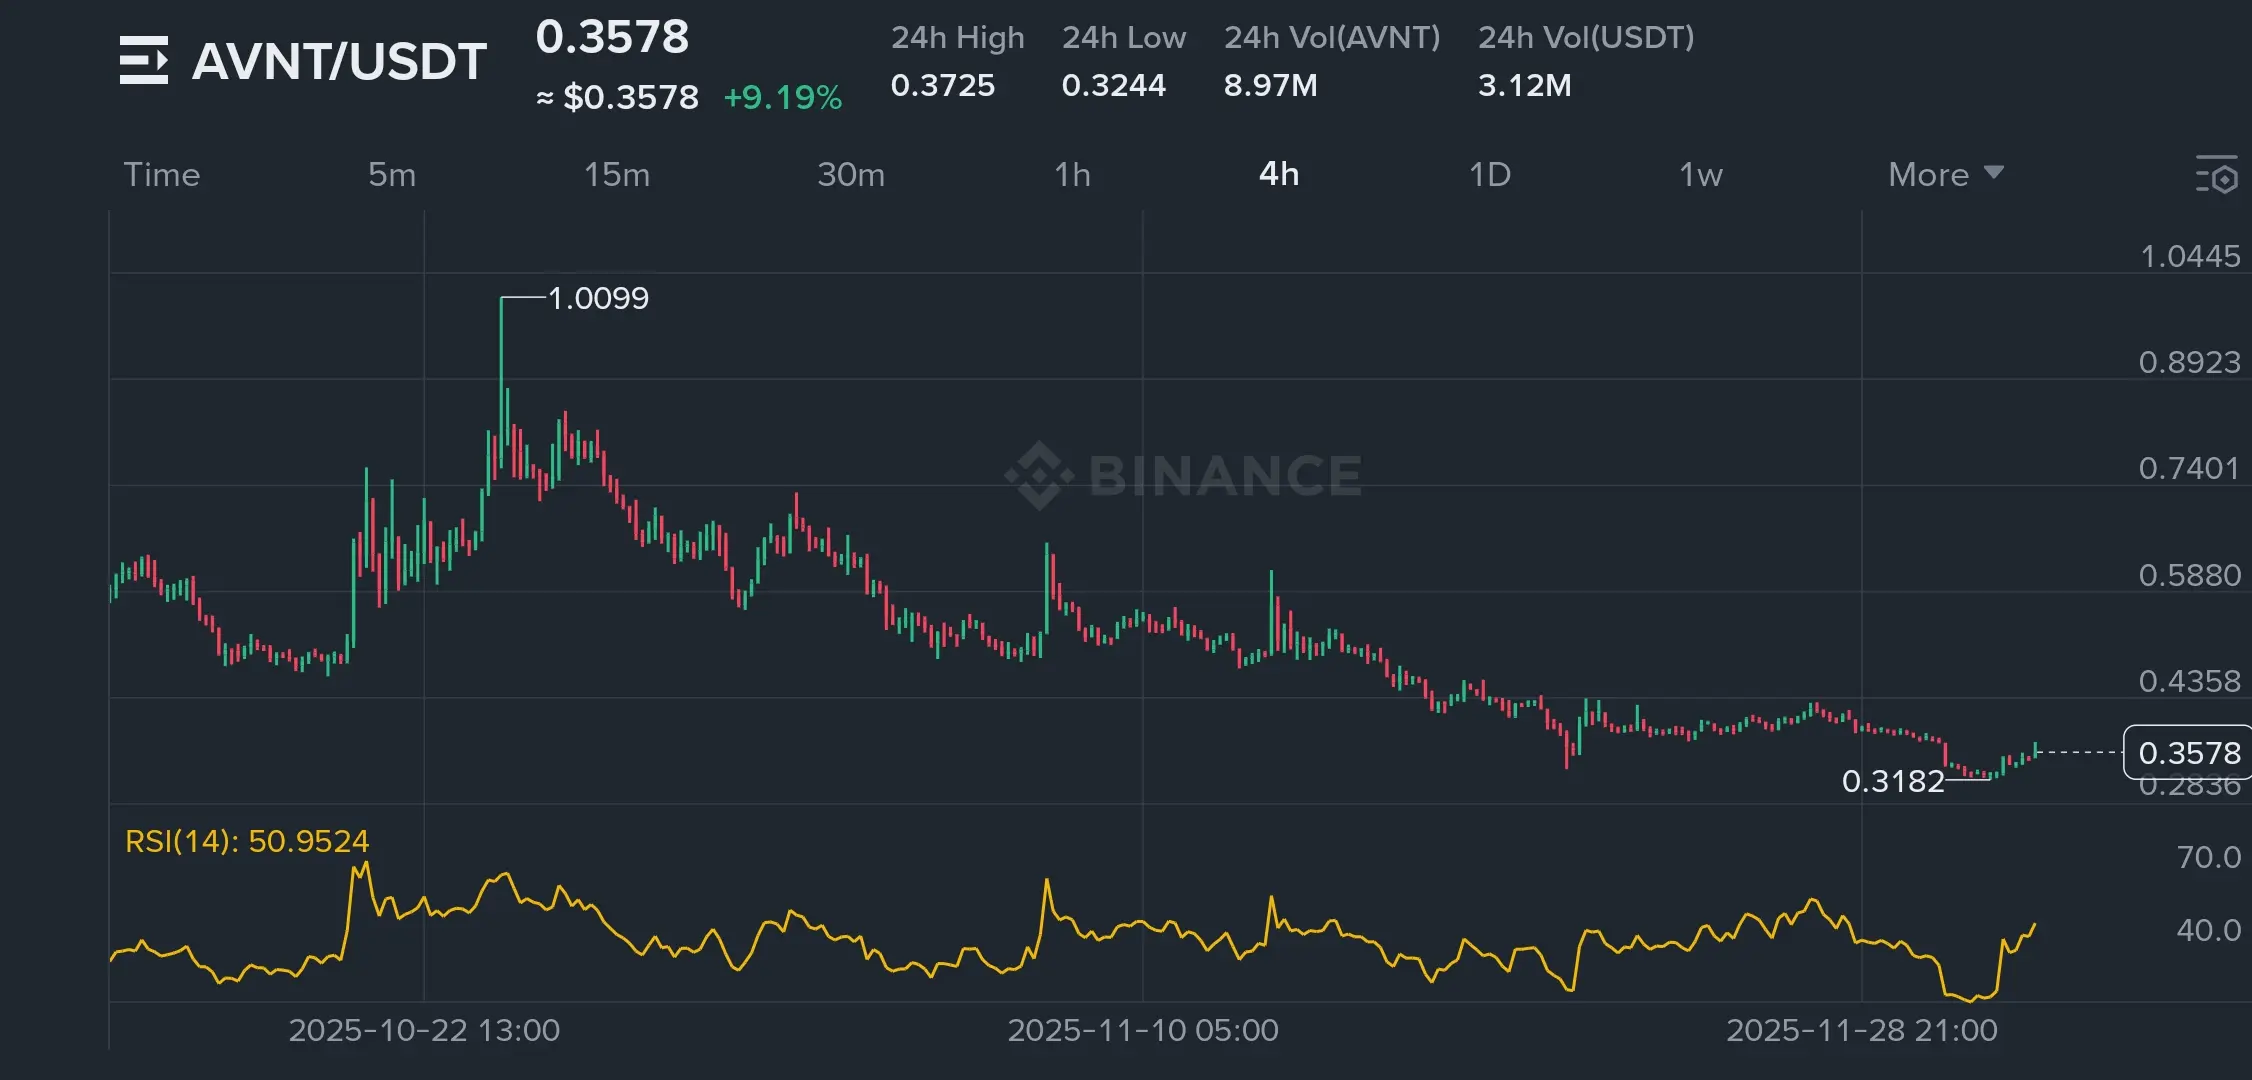Click the 0.3182 low price marker
Viewport: 2252px width, 1080px height.
[x=1892, y=781]
